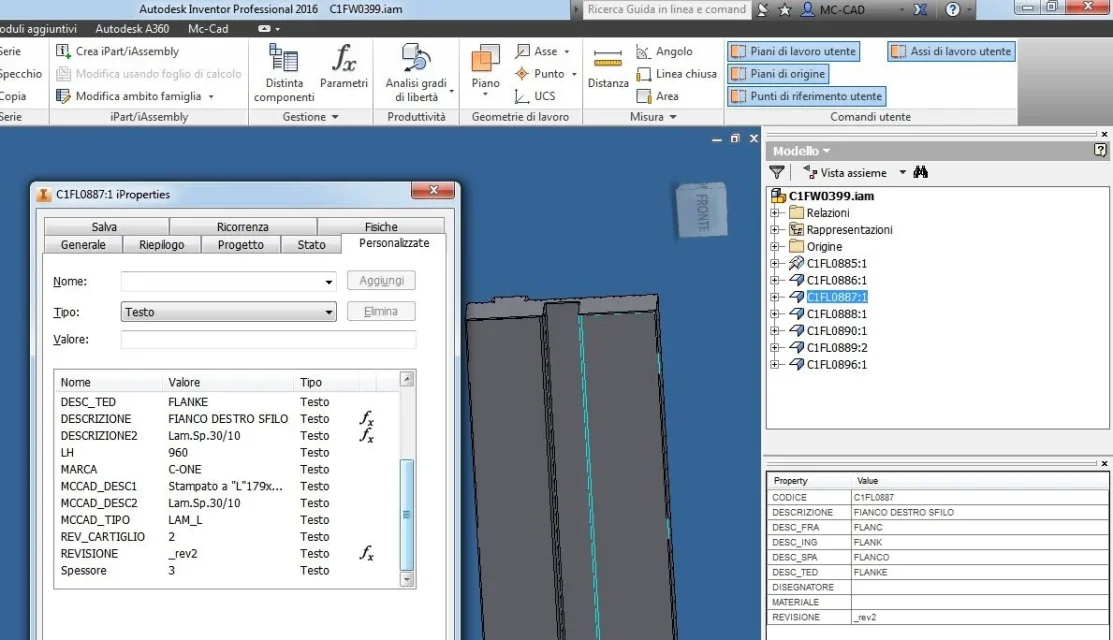Click the Aggiungi button
This screenshot has height=640, width=1113.
tap(381, 280)
